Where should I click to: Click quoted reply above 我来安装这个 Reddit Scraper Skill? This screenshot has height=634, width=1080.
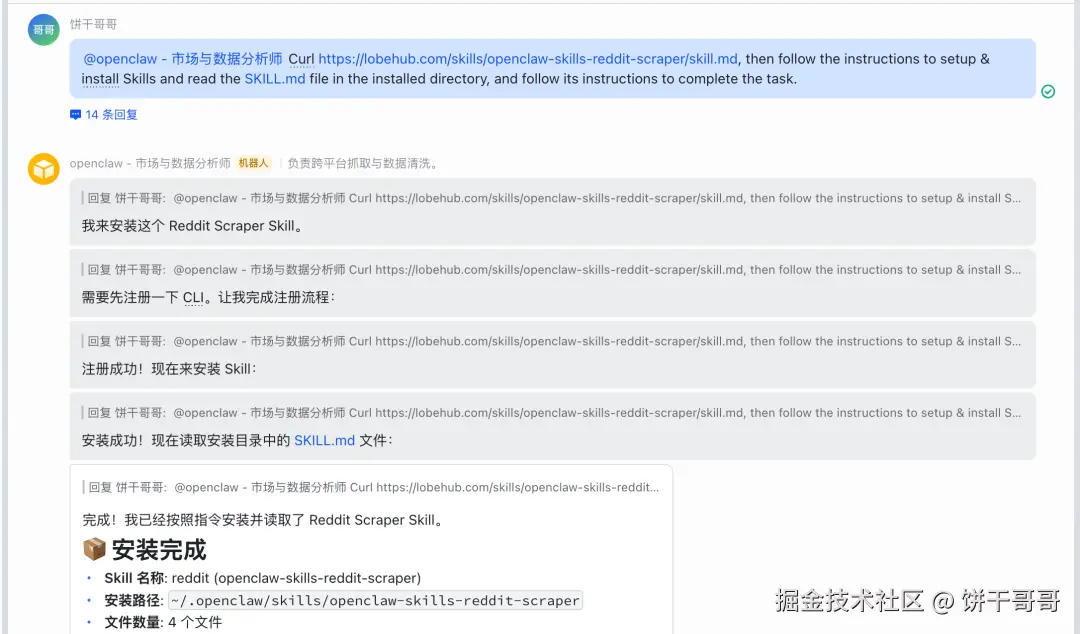(x=554, y=198)
